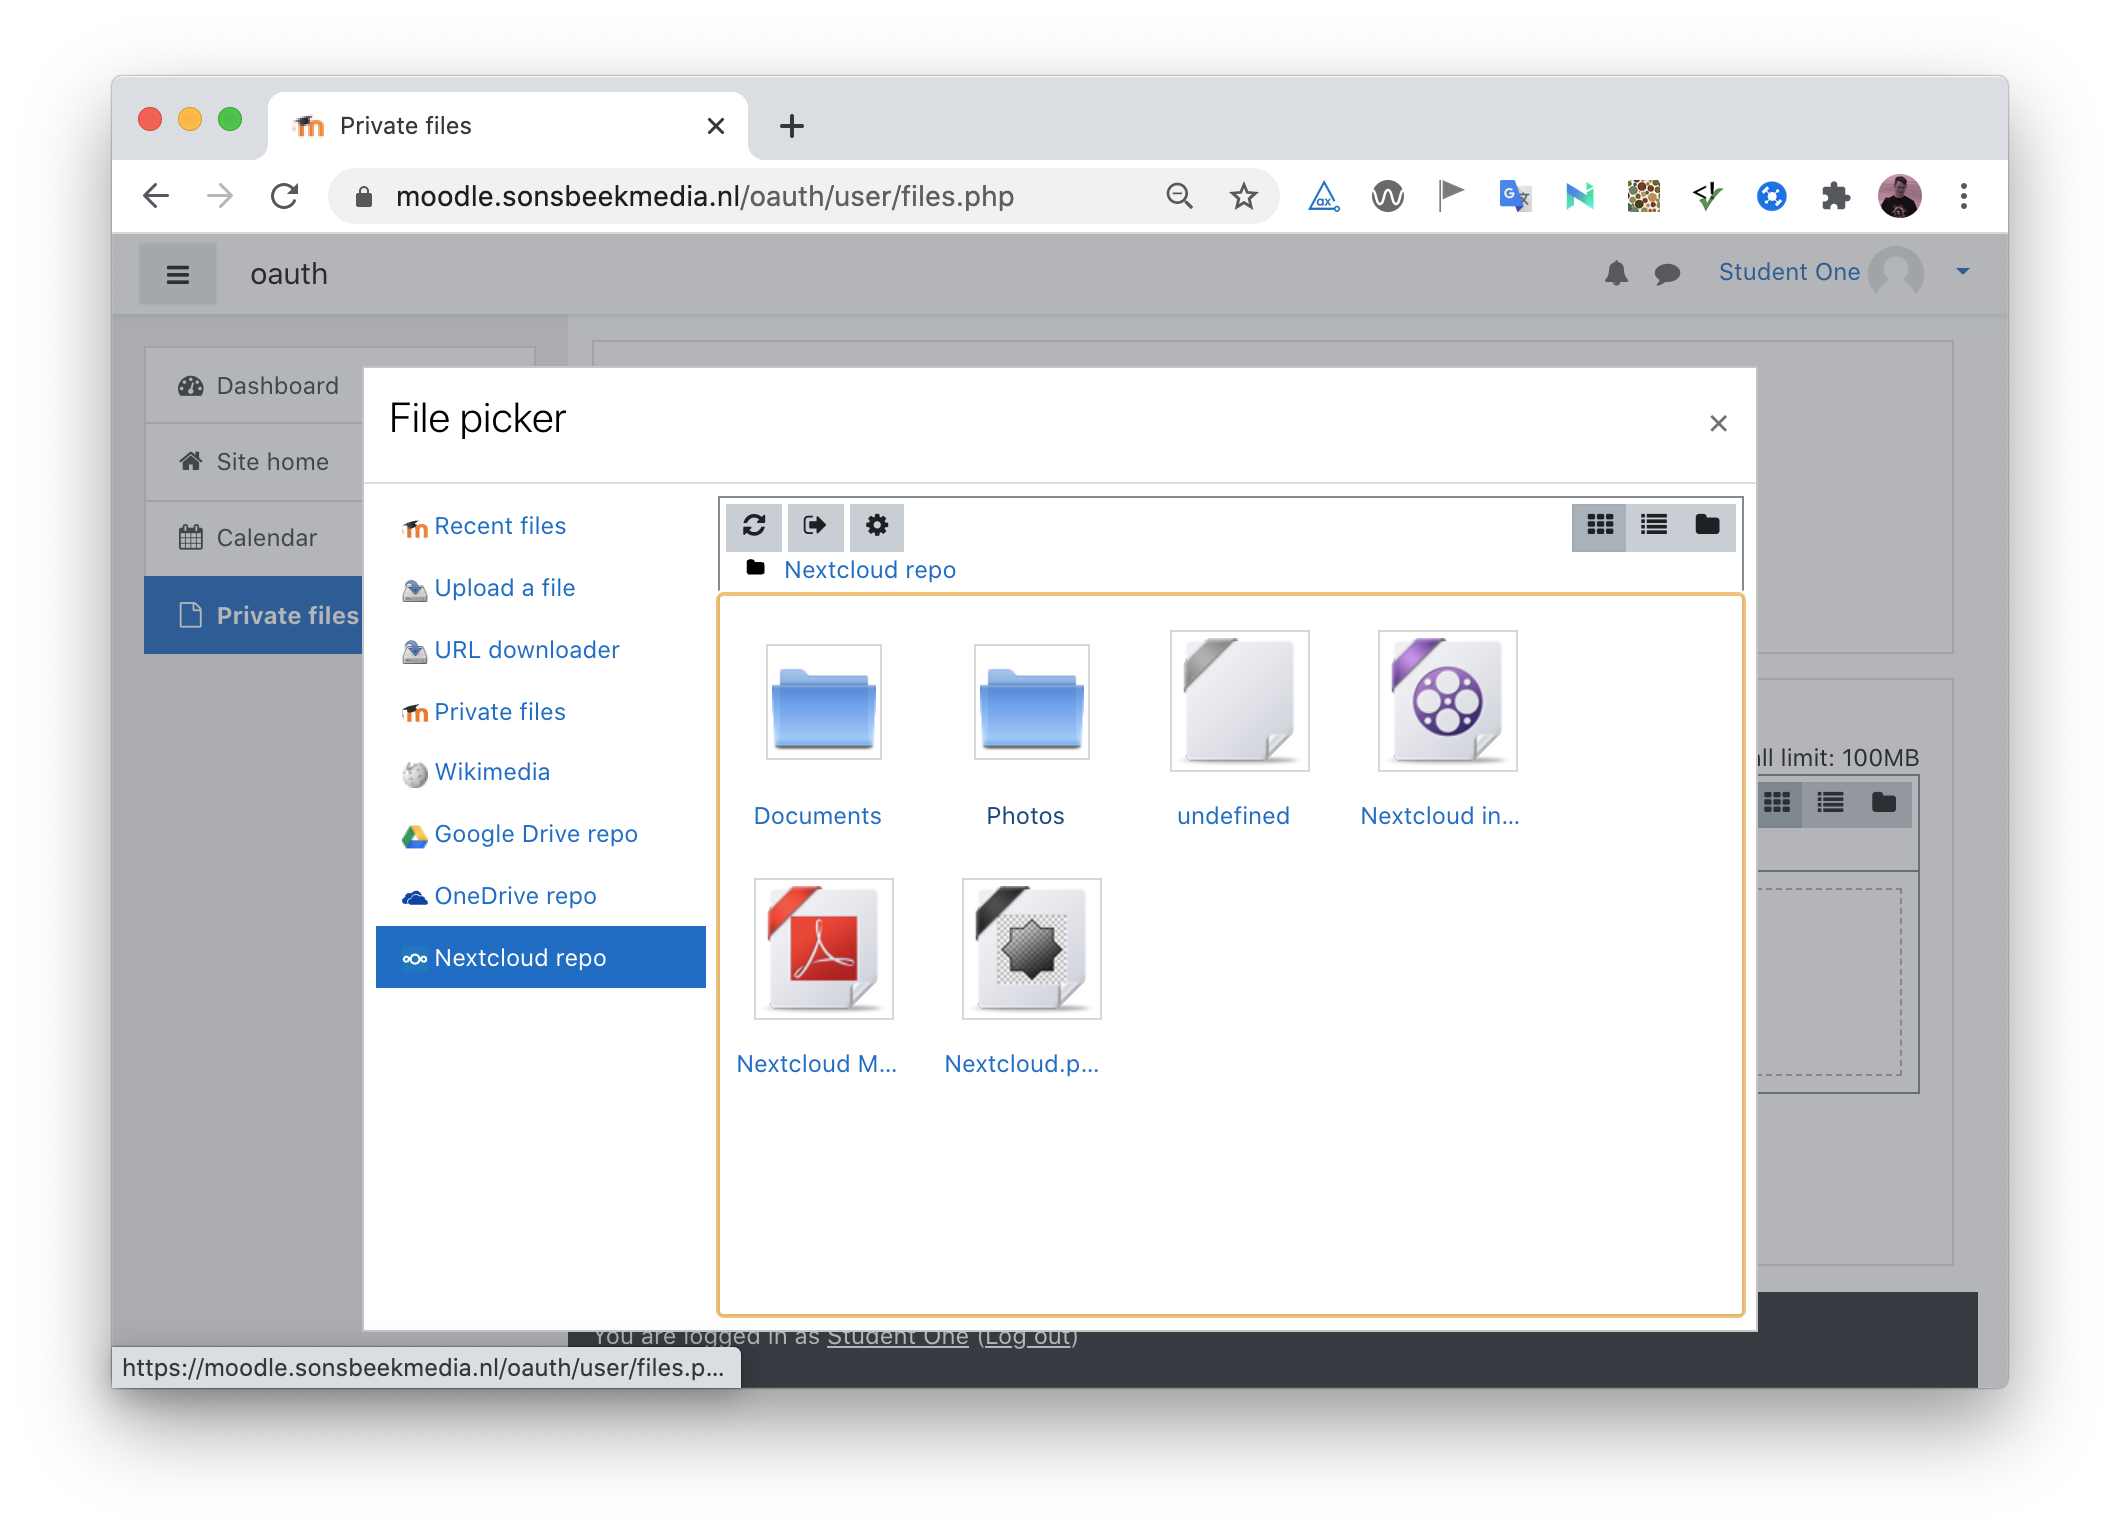
Task: Click the oauth site name
Action: [289, 274]
